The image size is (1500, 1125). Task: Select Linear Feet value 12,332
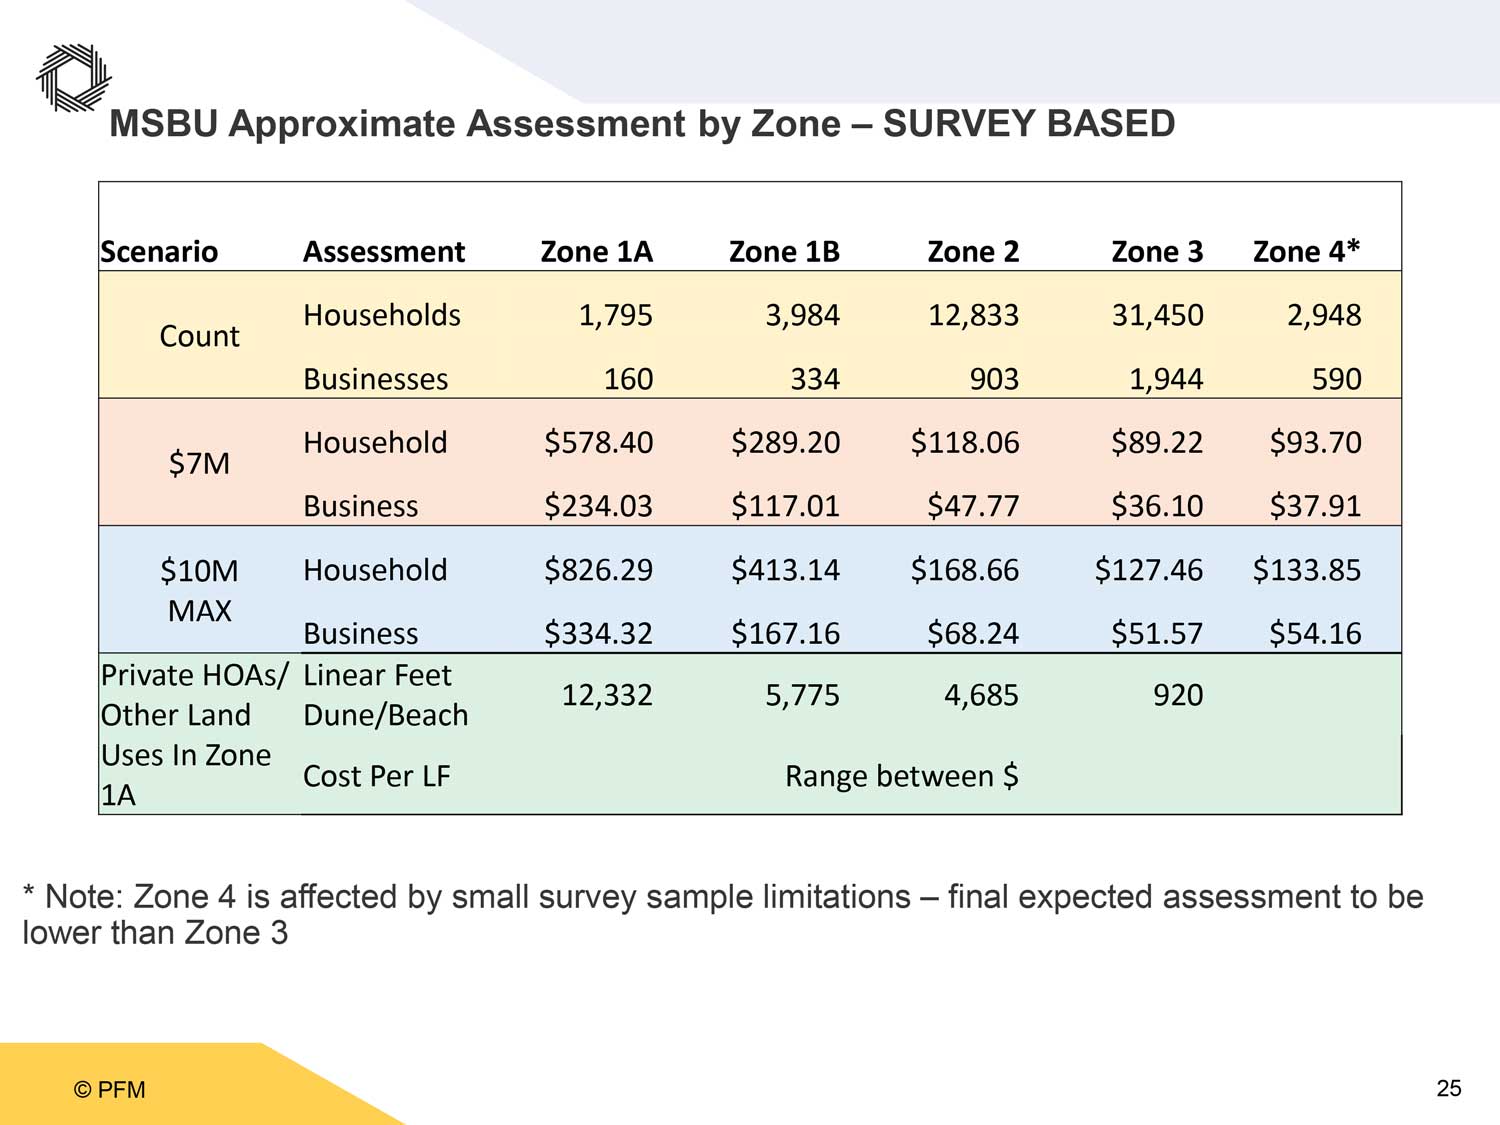click(606, 695)
